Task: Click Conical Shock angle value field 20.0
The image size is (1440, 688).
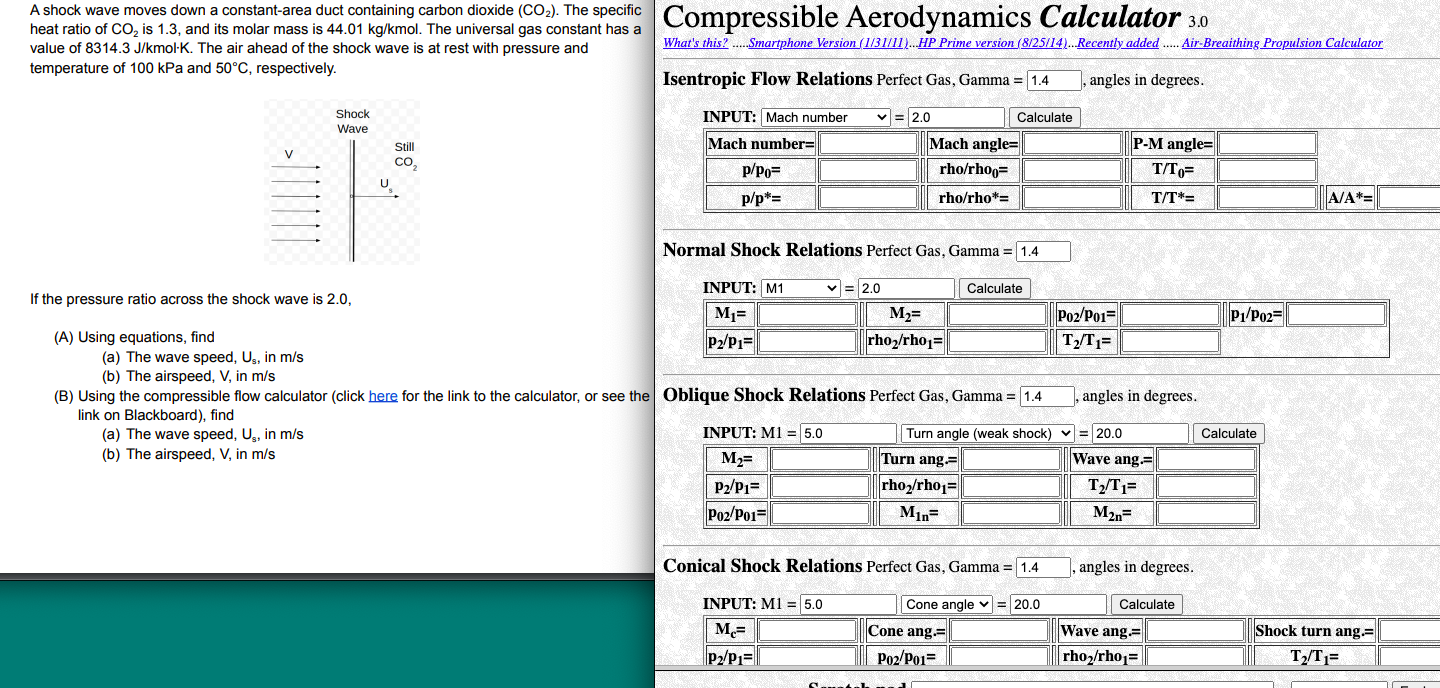Action: point(1058,604)
